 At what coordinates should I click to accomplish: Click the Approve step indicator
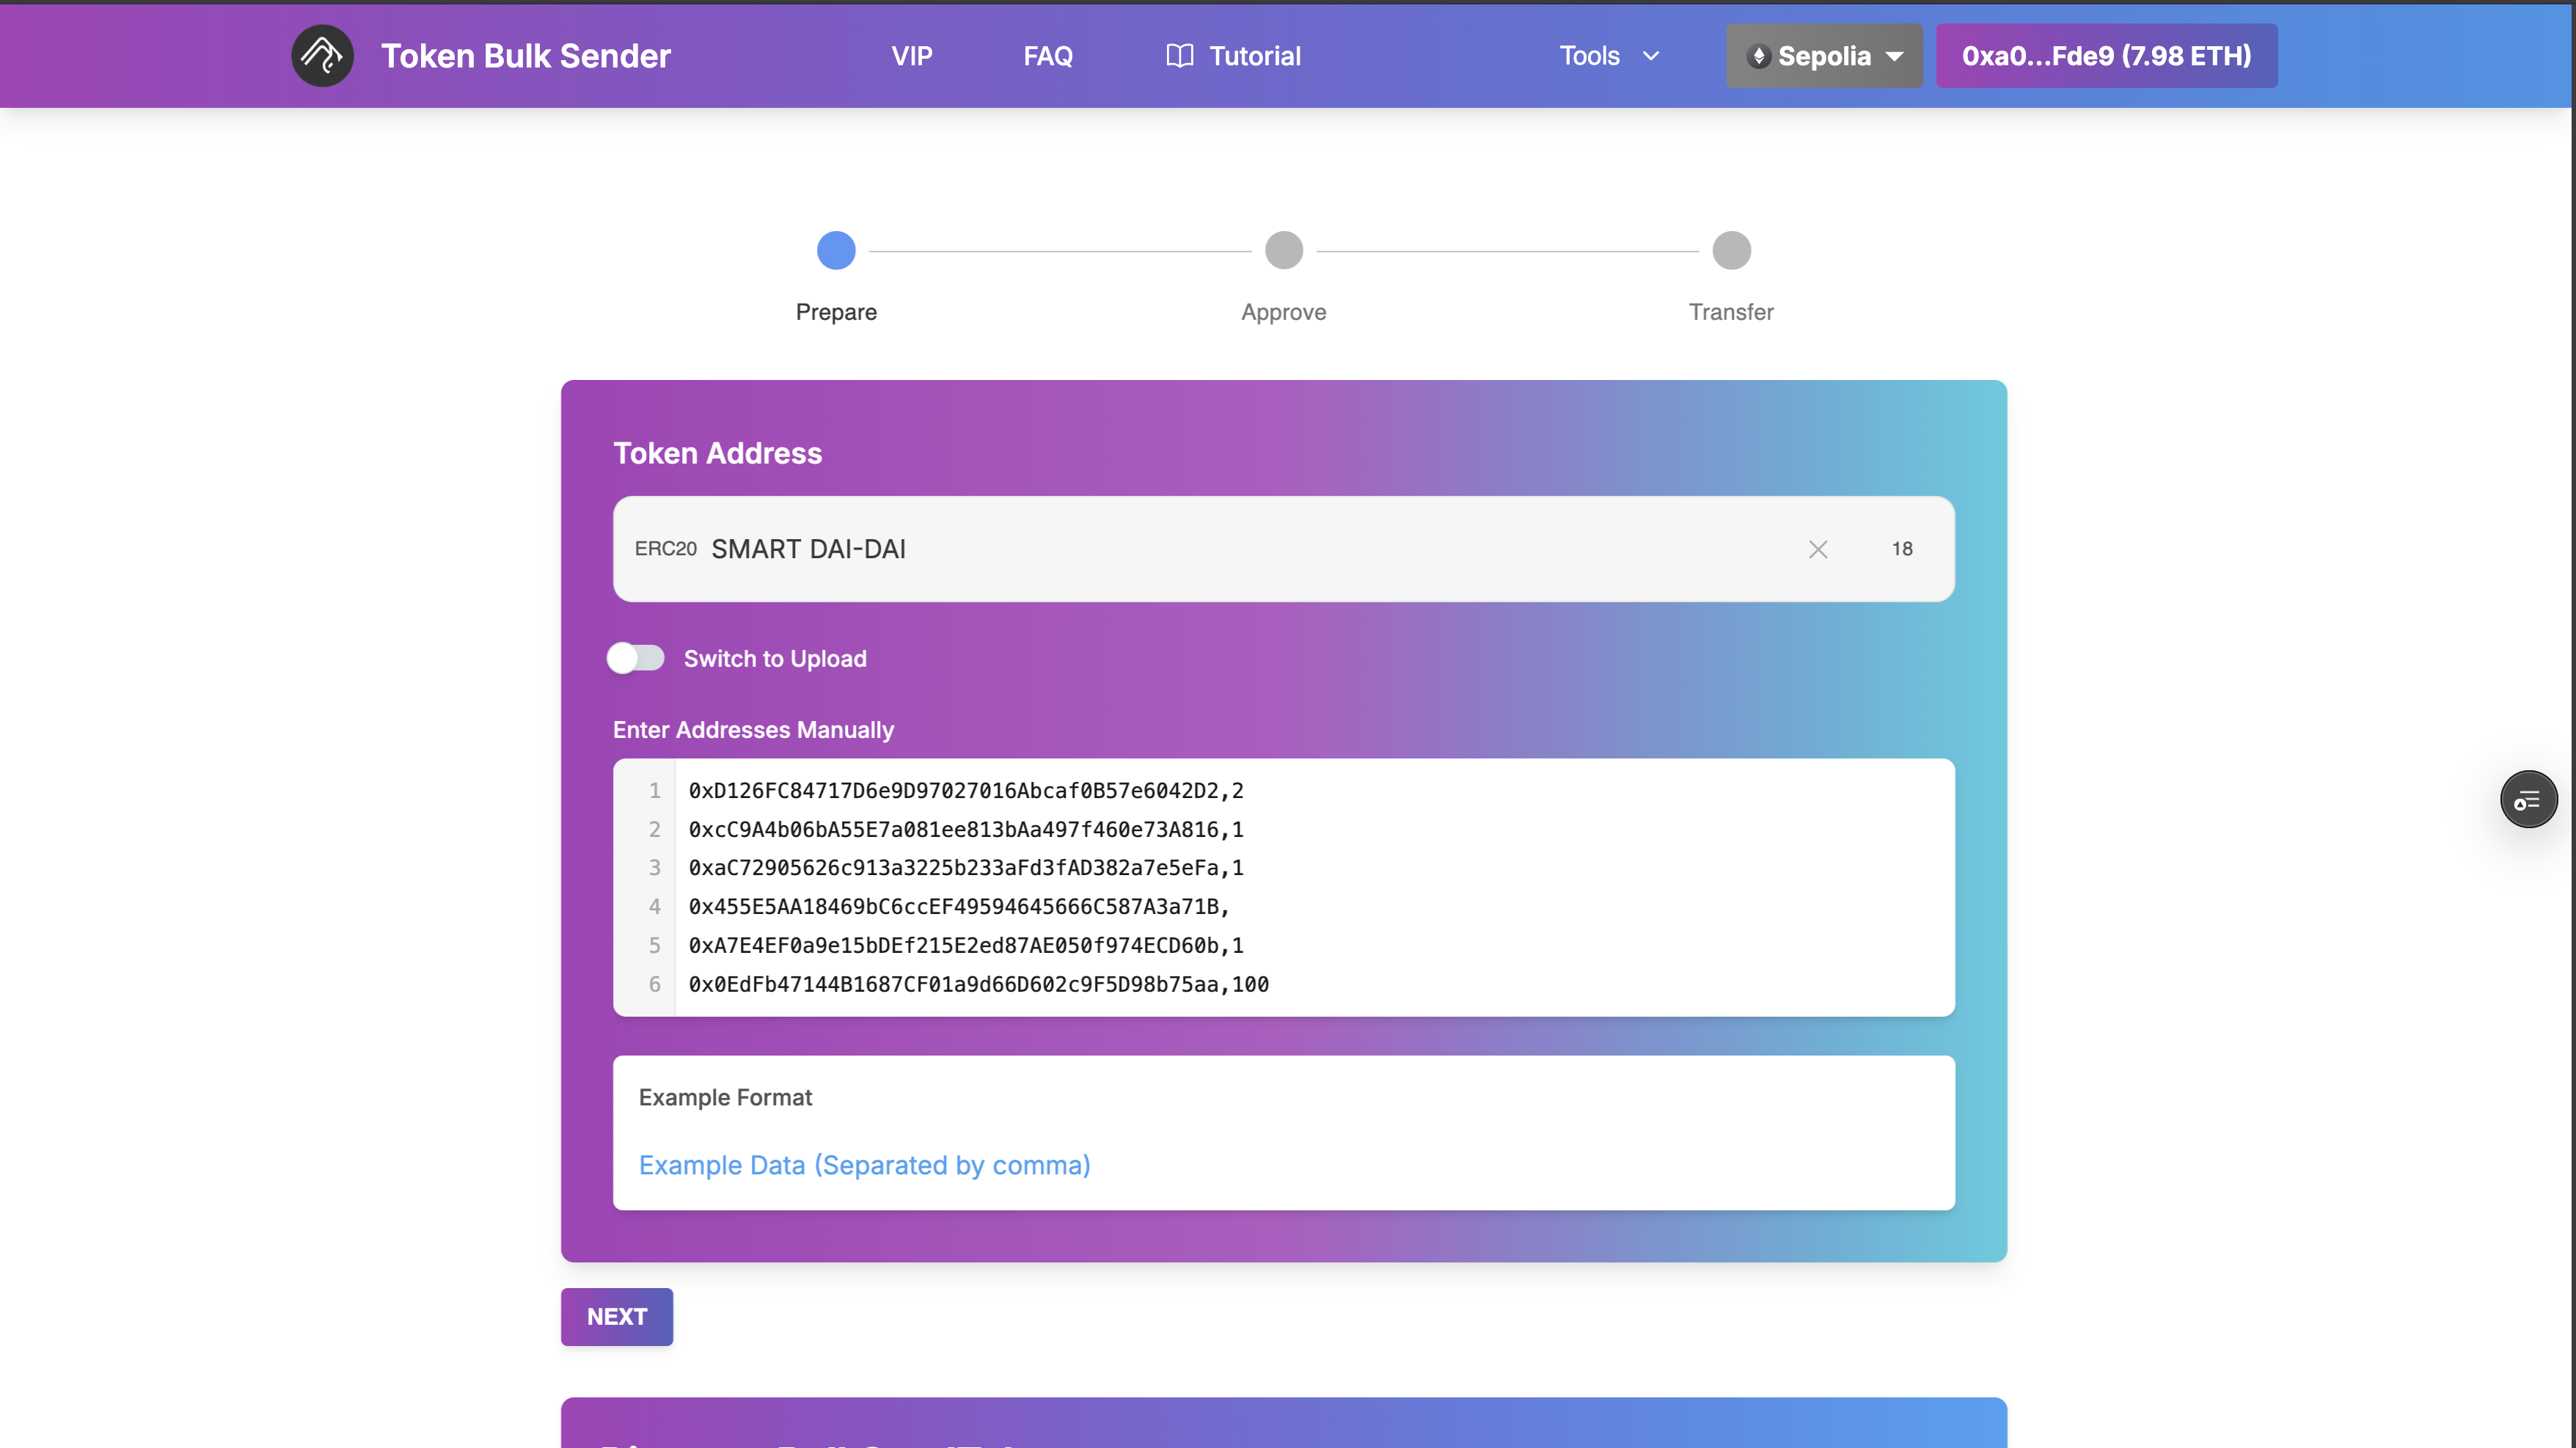coord(1283,250)
